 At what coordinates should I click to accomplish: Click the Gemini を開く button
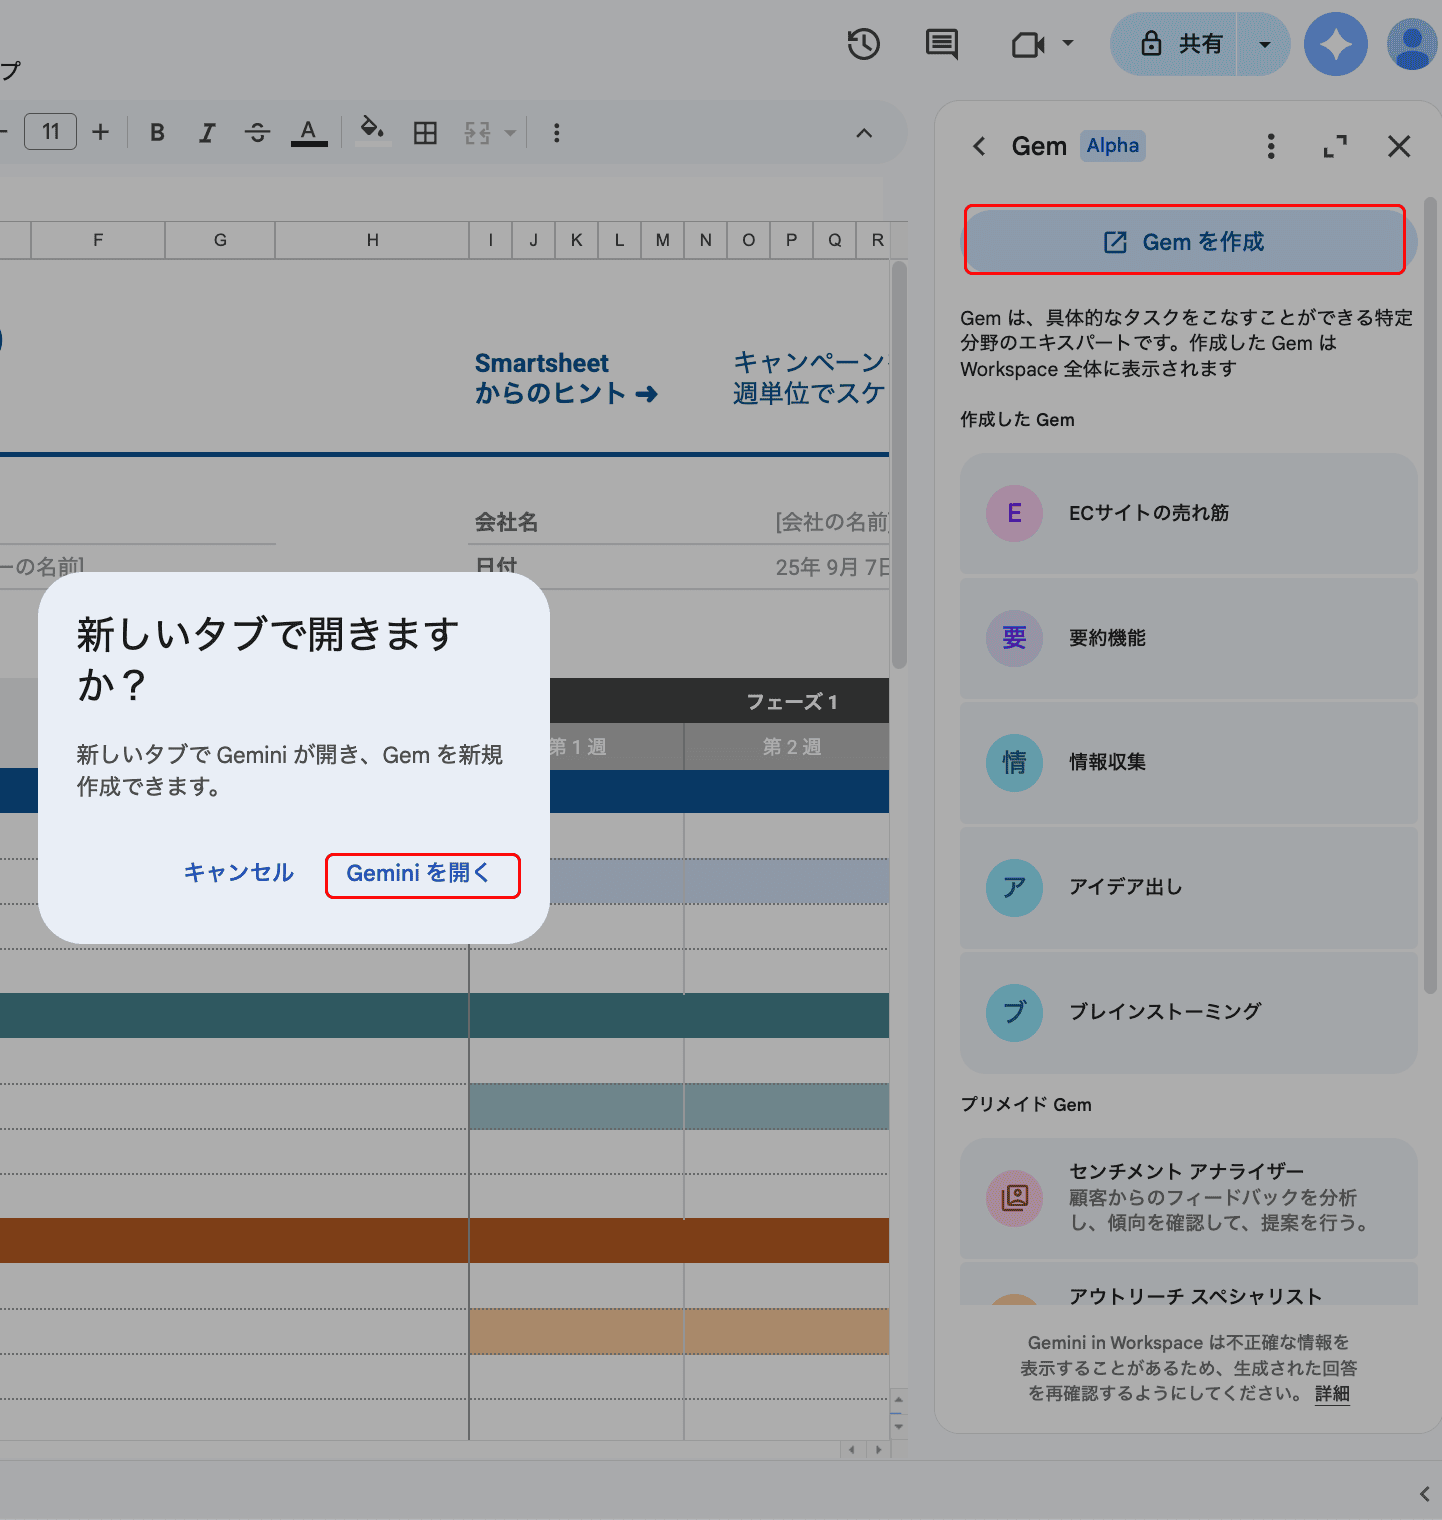coord(422,874)
